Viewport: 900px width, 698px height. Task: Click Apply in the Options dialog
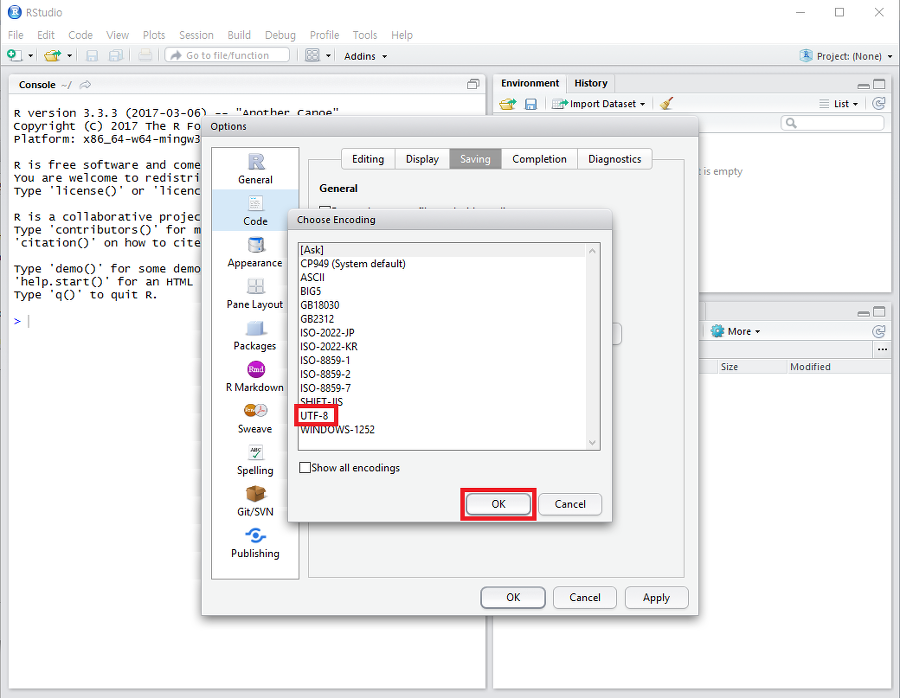(x=656, y=598)
